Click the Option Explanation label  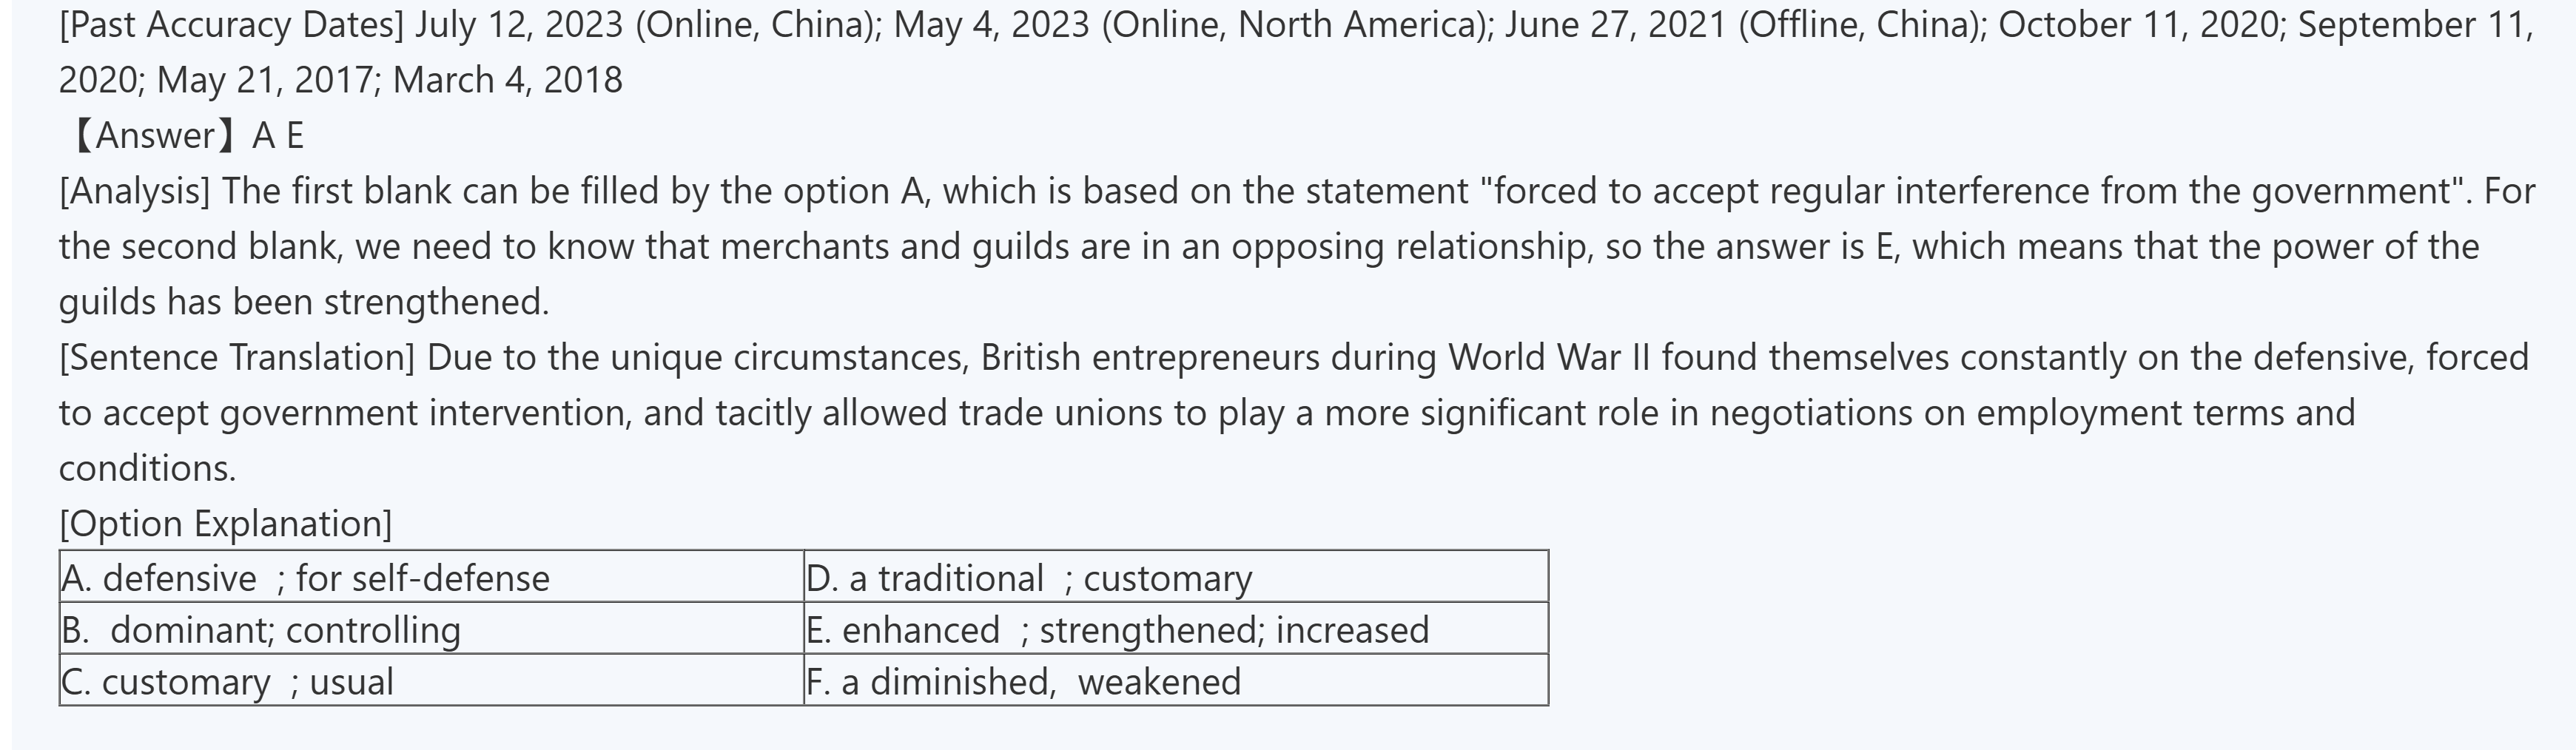(x=226, y=524)
